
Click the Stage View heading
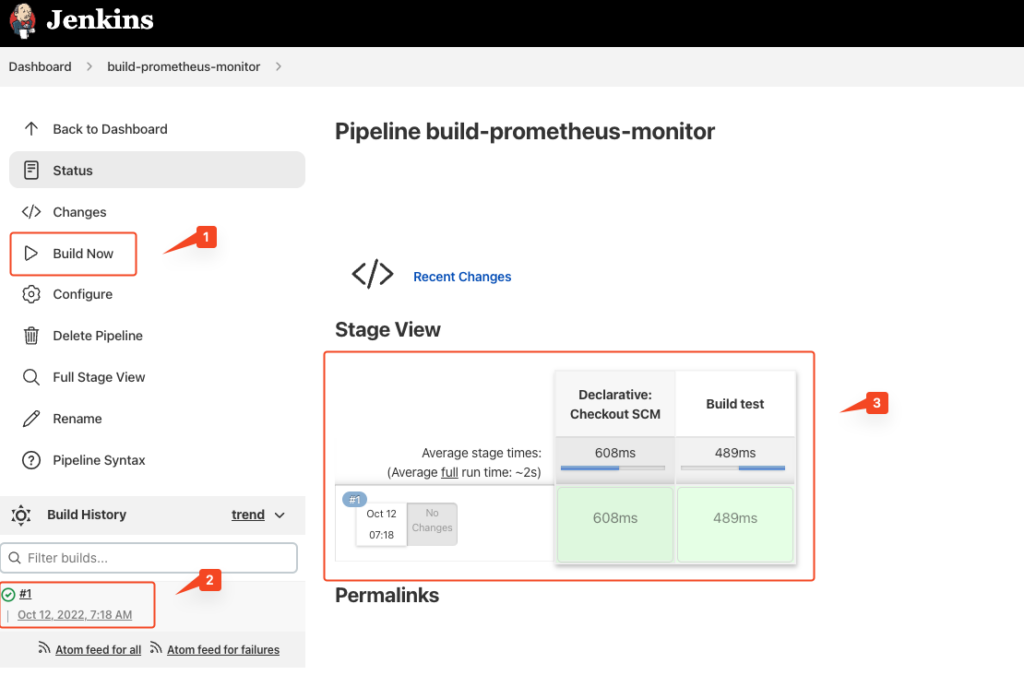388,330
